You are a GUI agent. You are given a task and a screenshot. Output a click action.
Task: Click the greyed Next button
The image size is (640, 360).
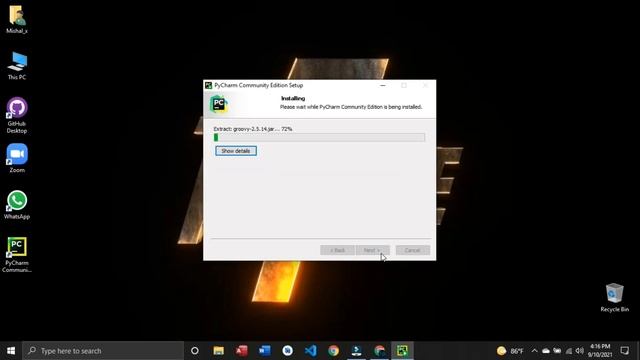click(x=372, y=250)
